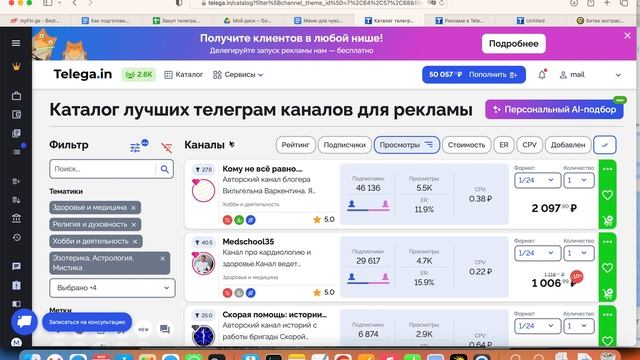
Task: Open quantity dropdown for Medschool35
Action: click(x=578, y=253)
